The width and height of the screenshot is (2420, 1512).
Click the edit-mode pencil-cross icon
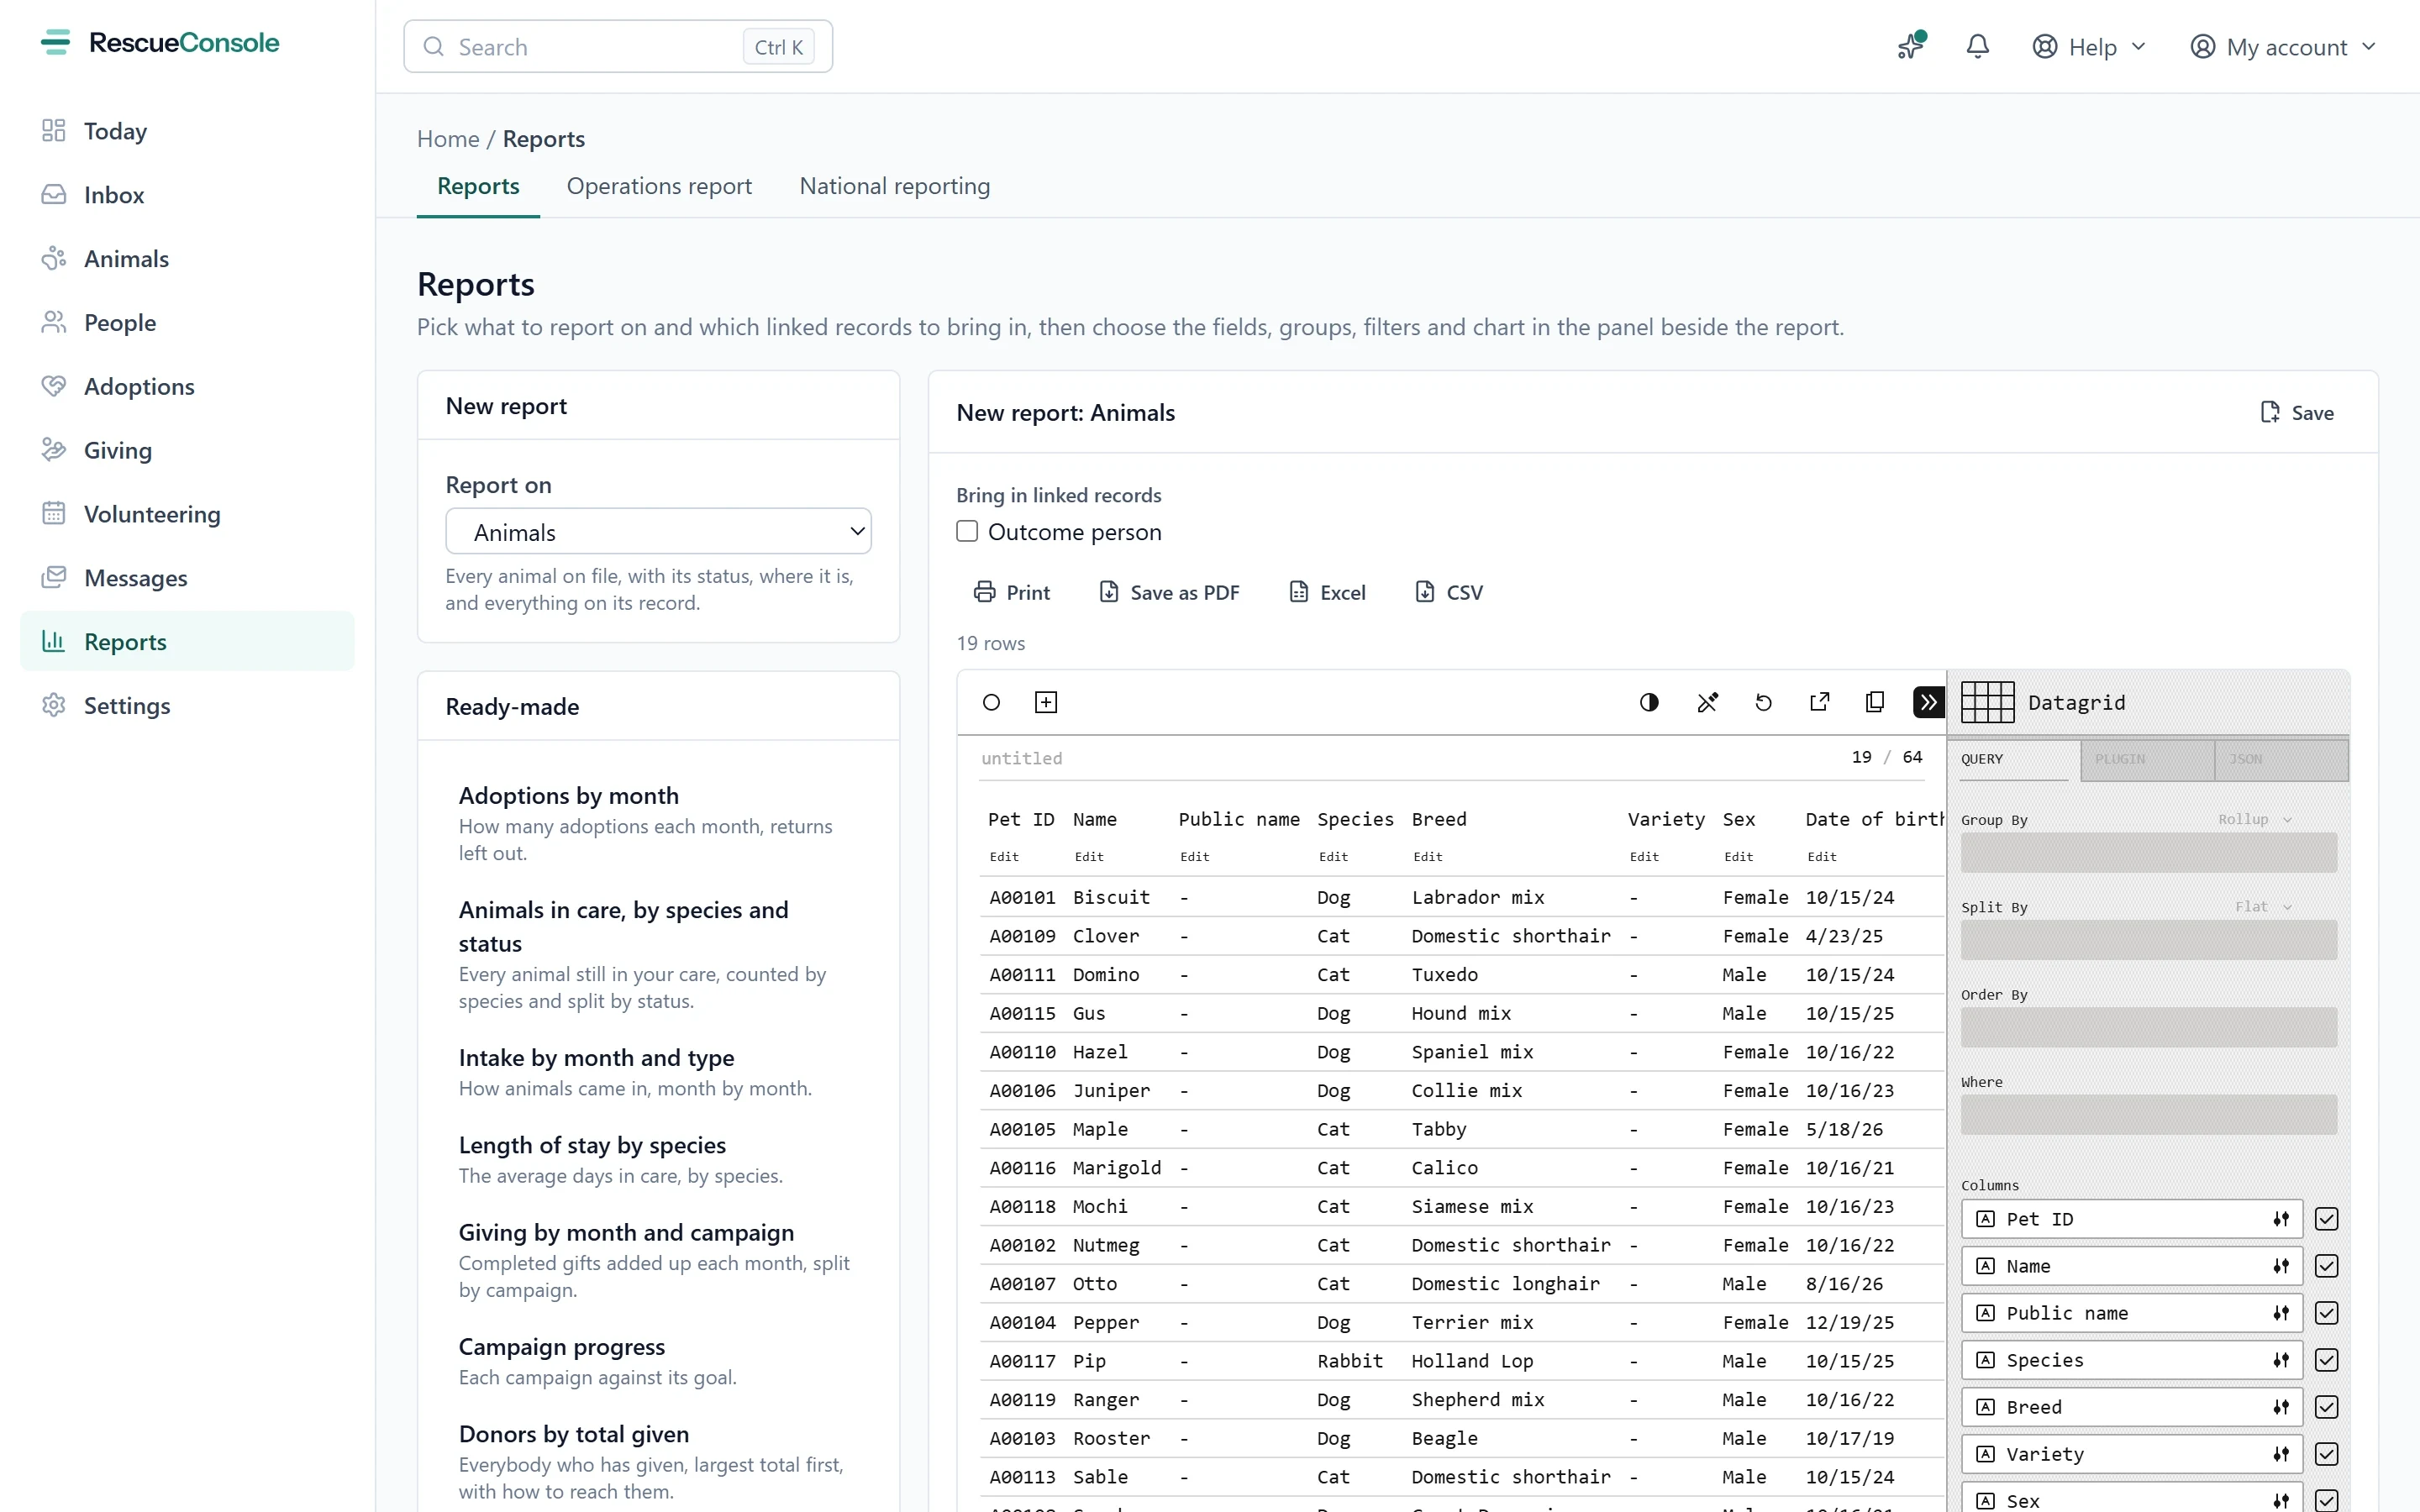pos(1707,702)
